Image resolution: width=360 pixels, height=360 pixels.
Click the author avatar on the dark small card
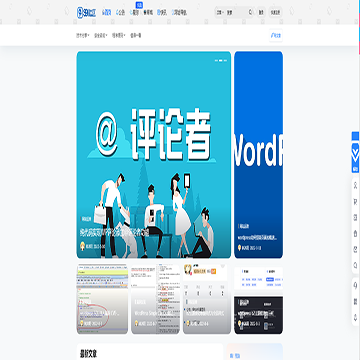pyautogui.click(x=239, y=324)
